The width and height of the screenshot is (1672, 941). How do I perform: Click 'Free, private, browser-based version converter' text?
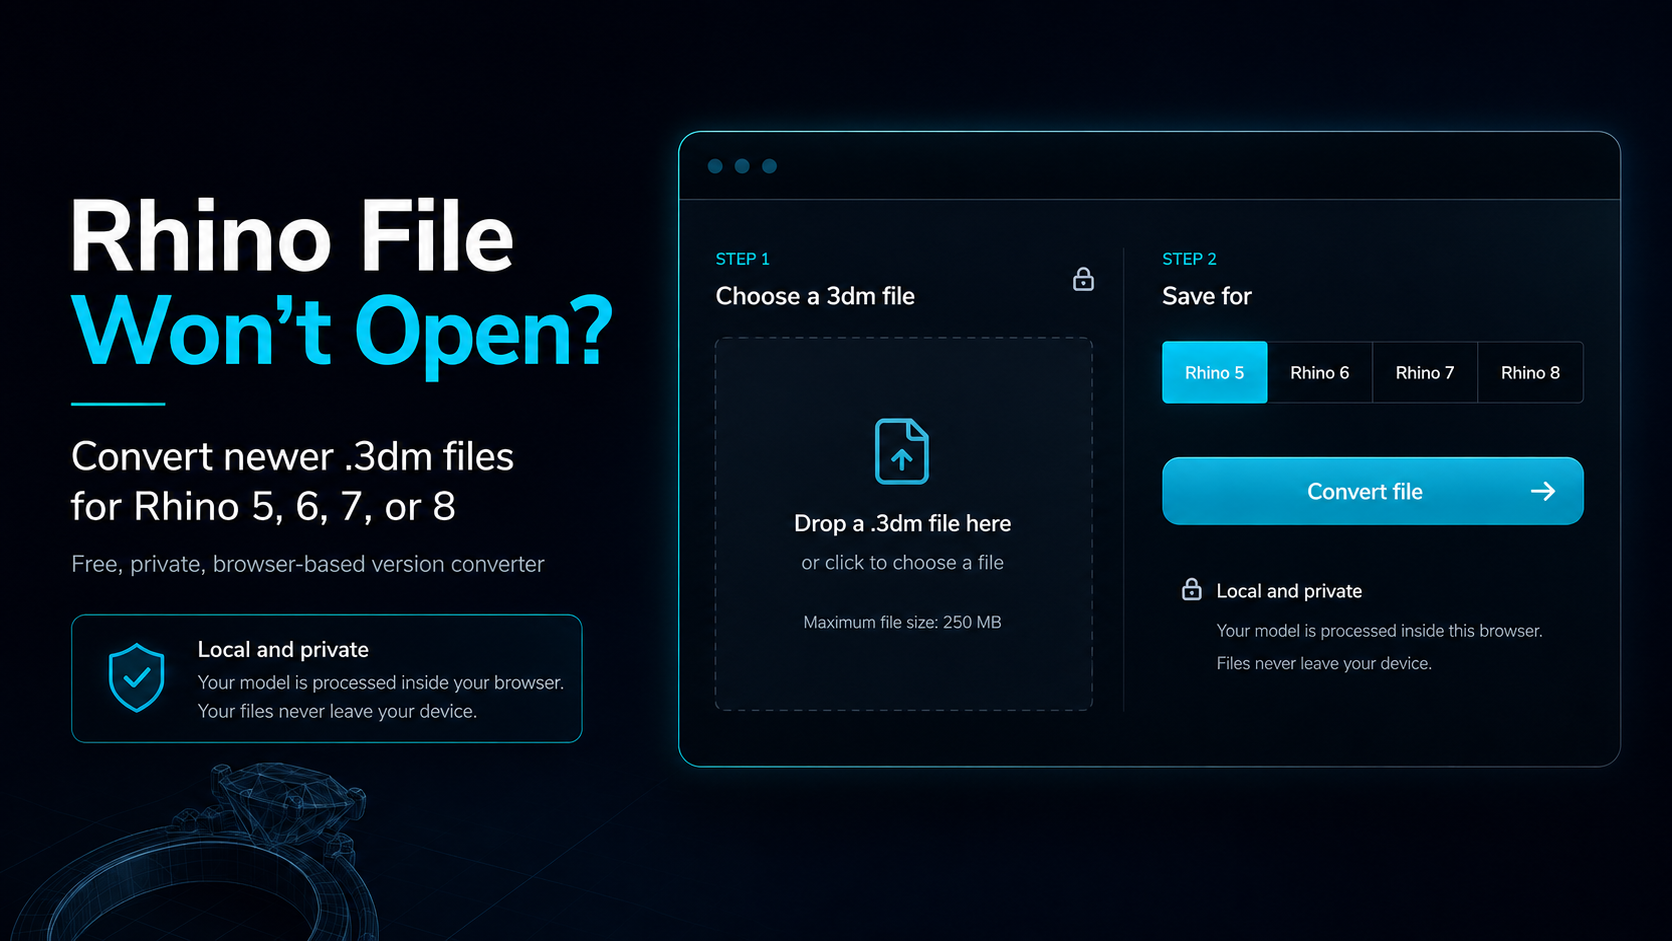pyautogui.click(x=308, y=564)
